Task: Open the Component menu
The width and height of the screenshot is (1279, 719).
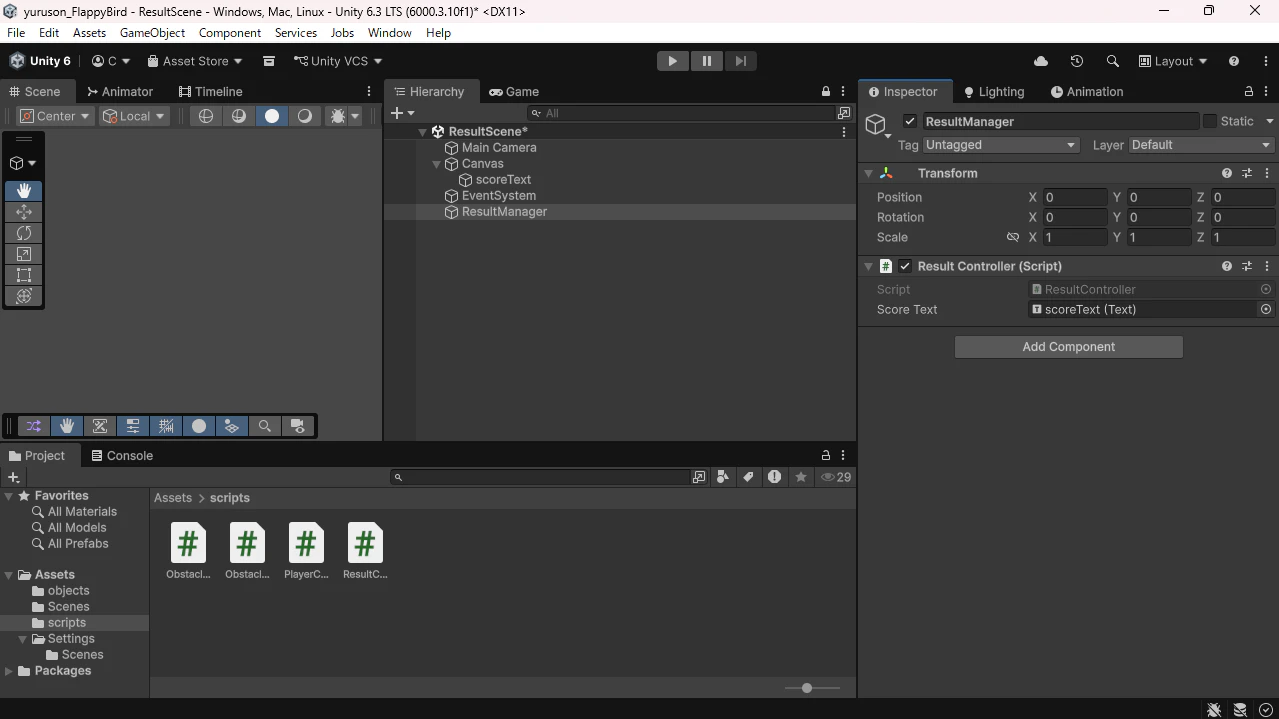Action: [230, 32]
